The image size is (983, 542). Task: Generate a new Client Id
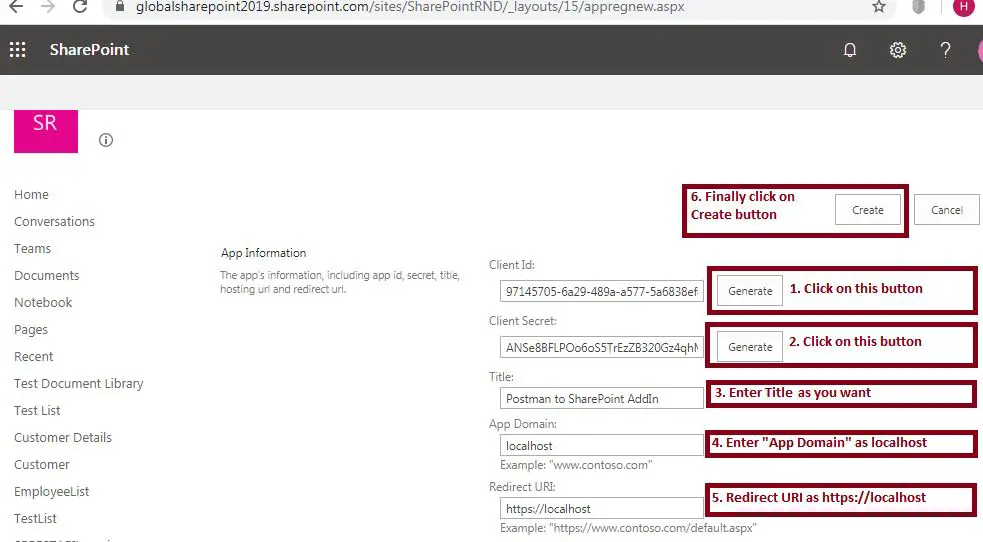(x=750, y=291)
